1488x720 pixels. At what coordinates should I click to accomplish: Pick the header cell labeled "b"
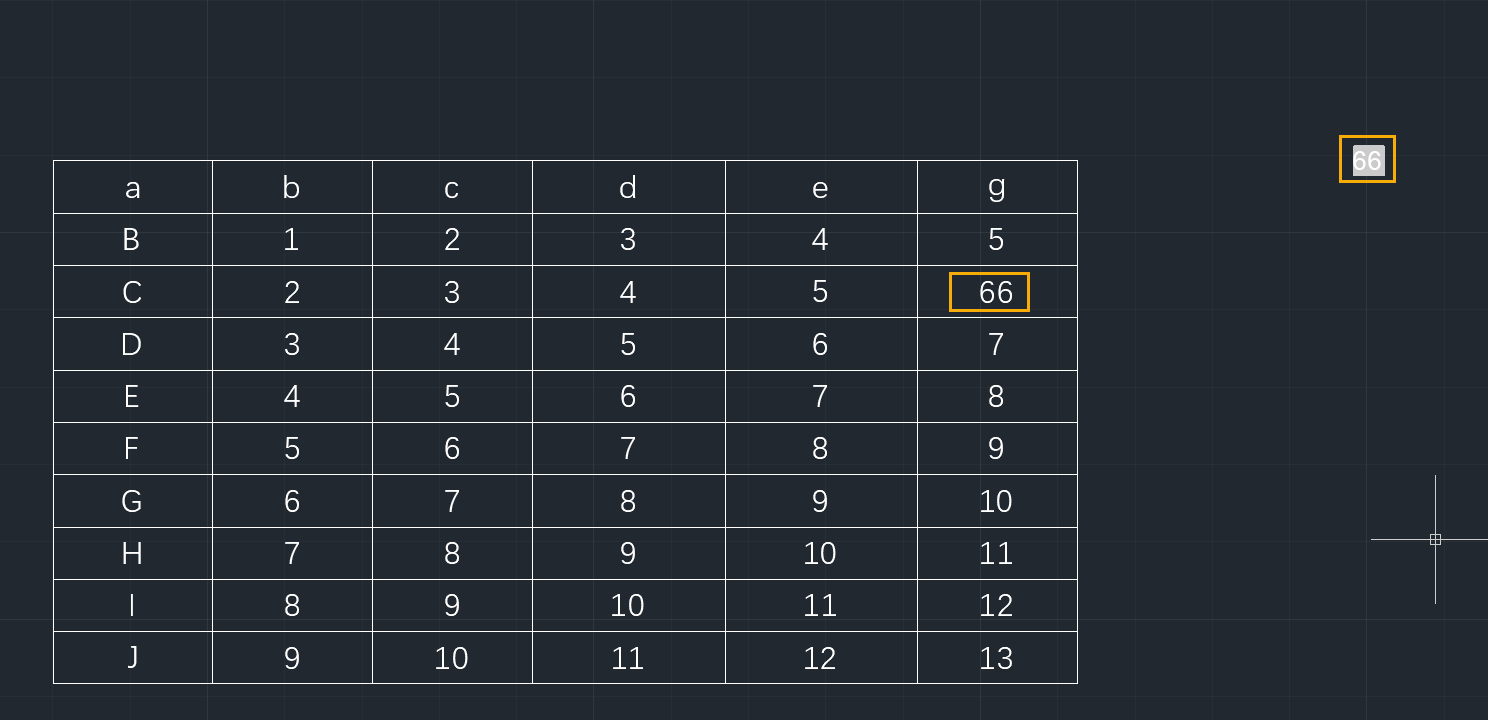point(292,187)
